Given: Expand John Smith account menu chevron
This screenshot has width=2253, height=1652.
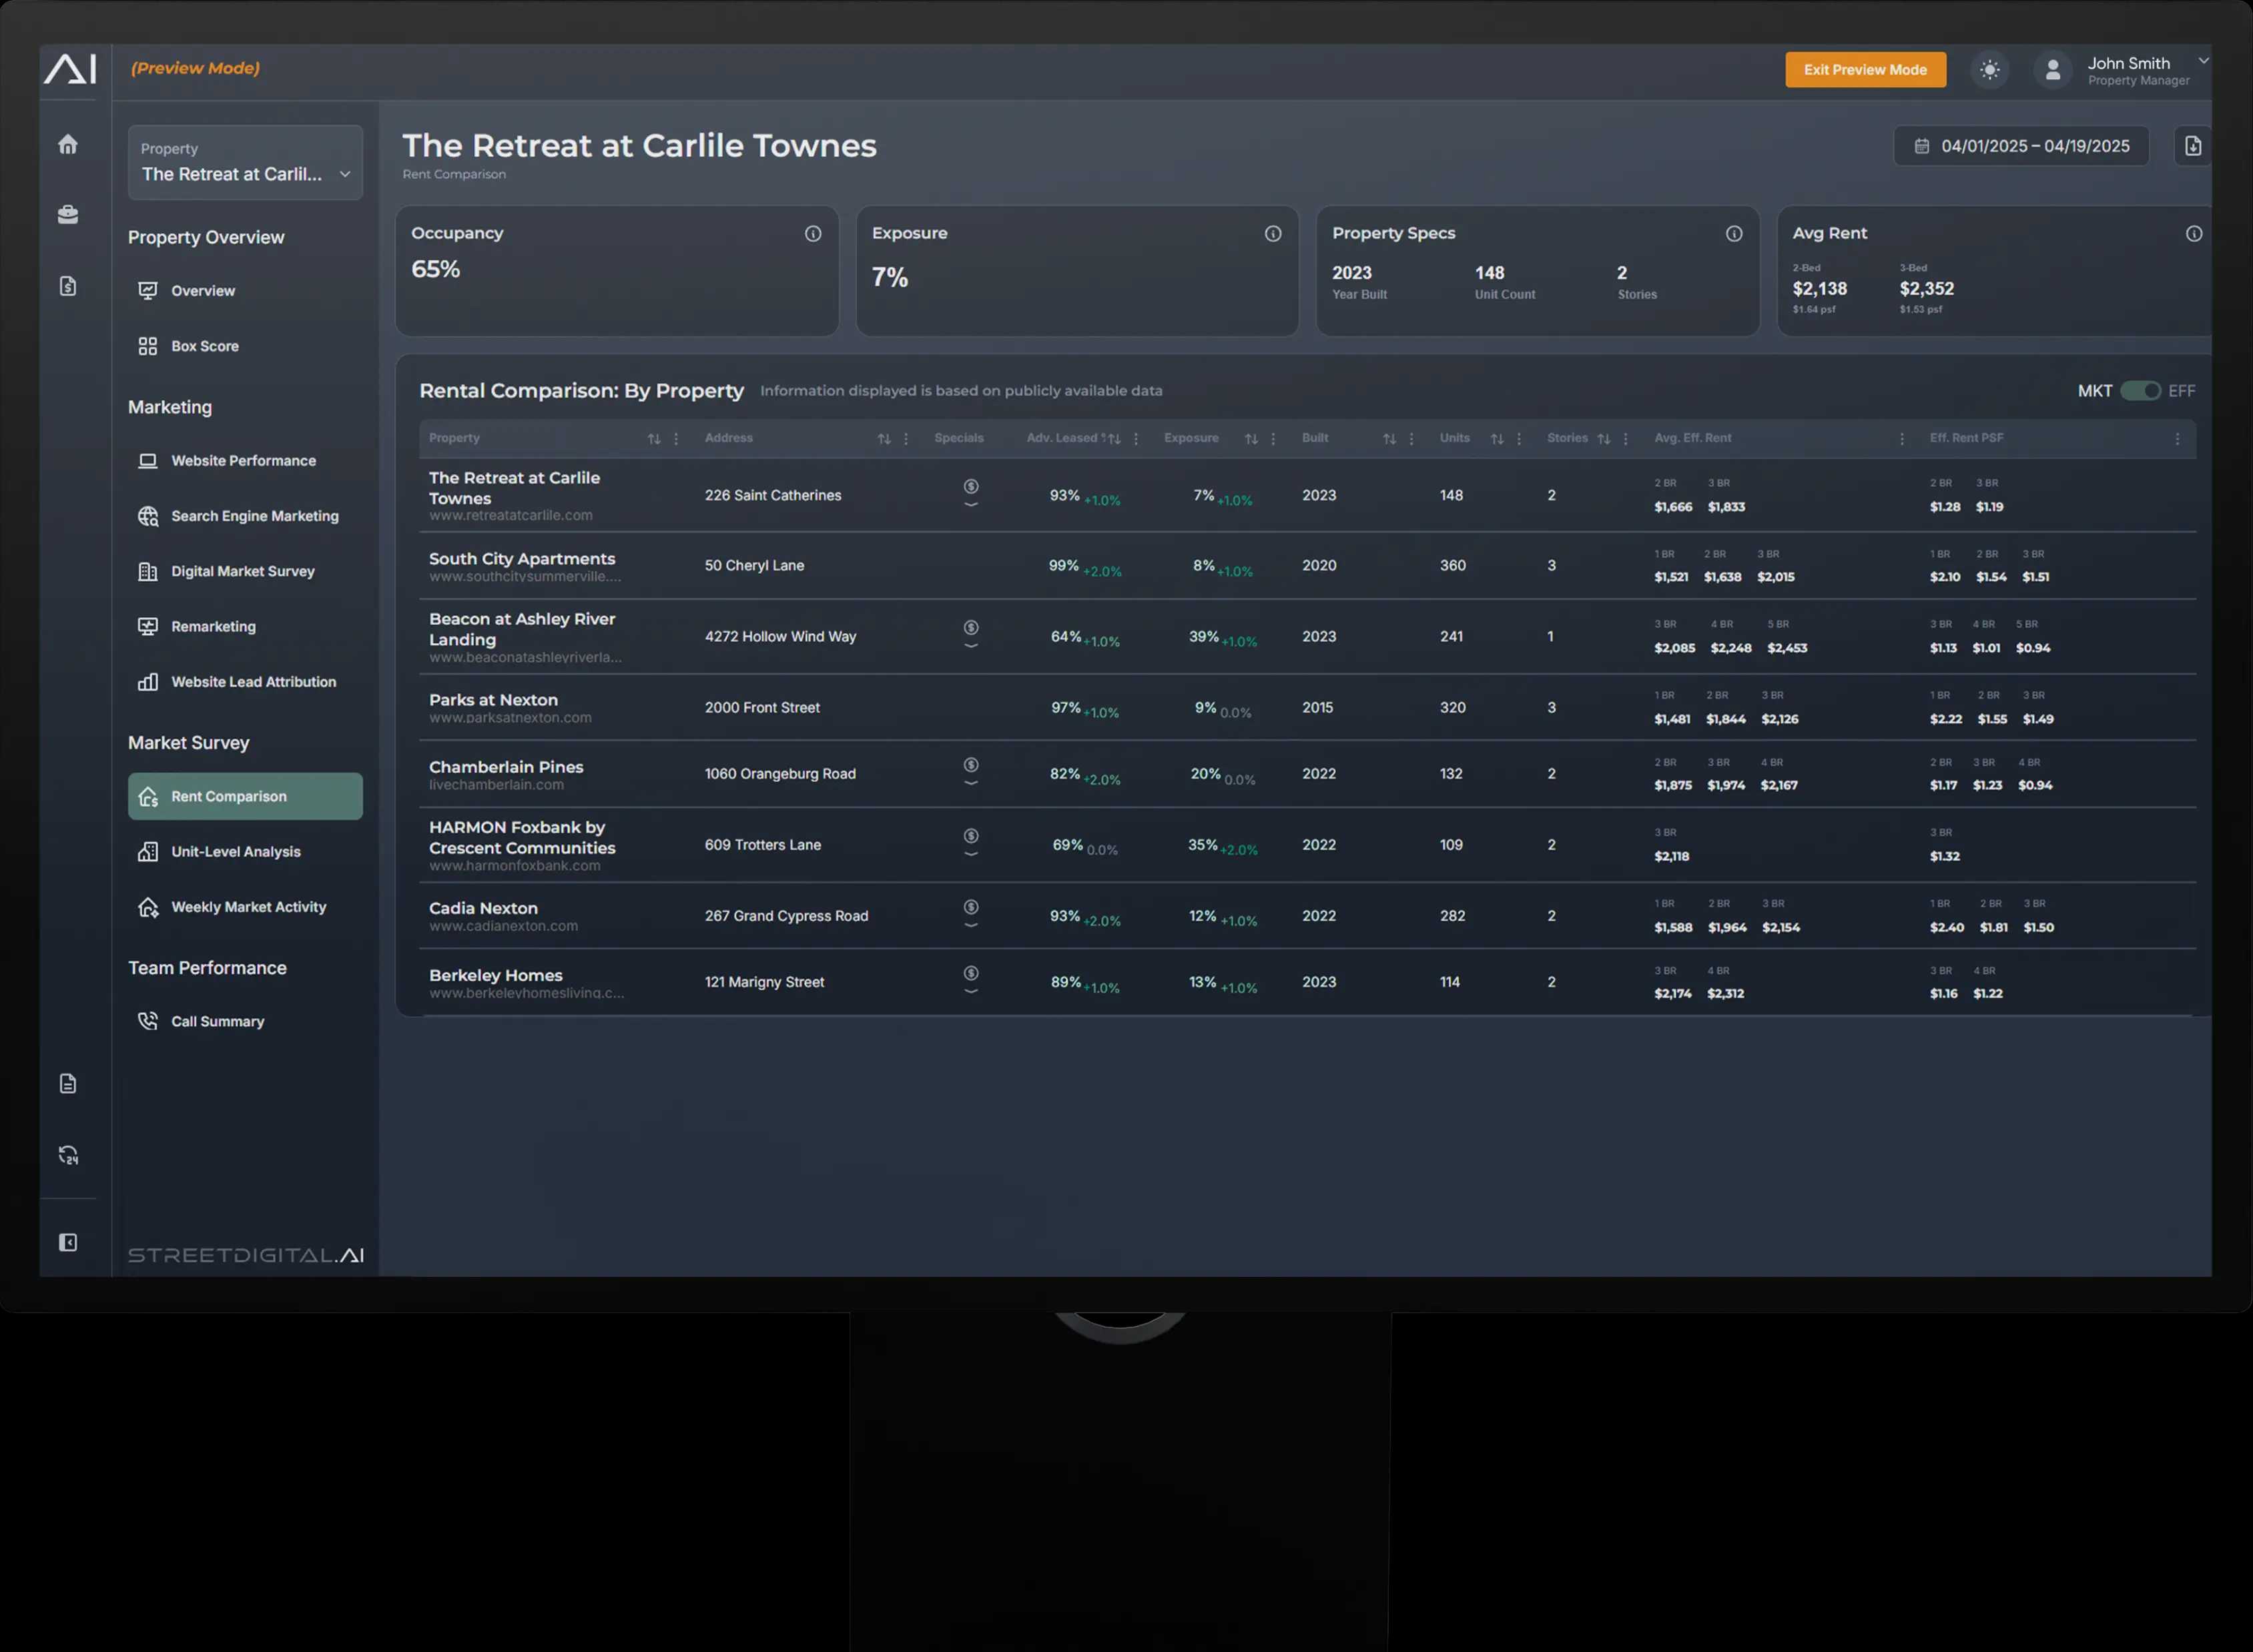Looking at the screenshot, I should (2203, 61).
